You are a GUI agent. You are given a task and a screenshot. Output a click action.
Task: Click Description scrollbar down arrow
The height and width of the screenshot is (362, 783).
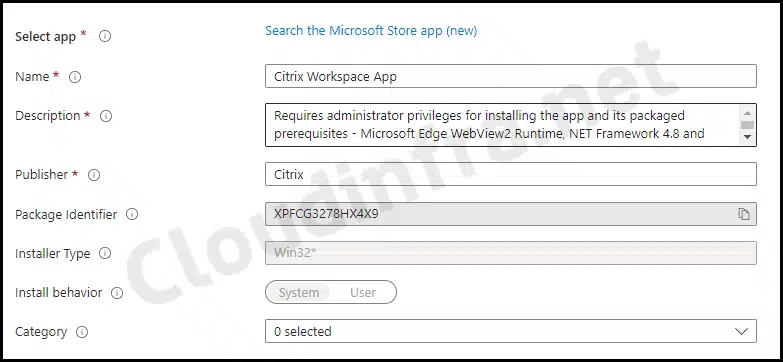click(748, 136)
